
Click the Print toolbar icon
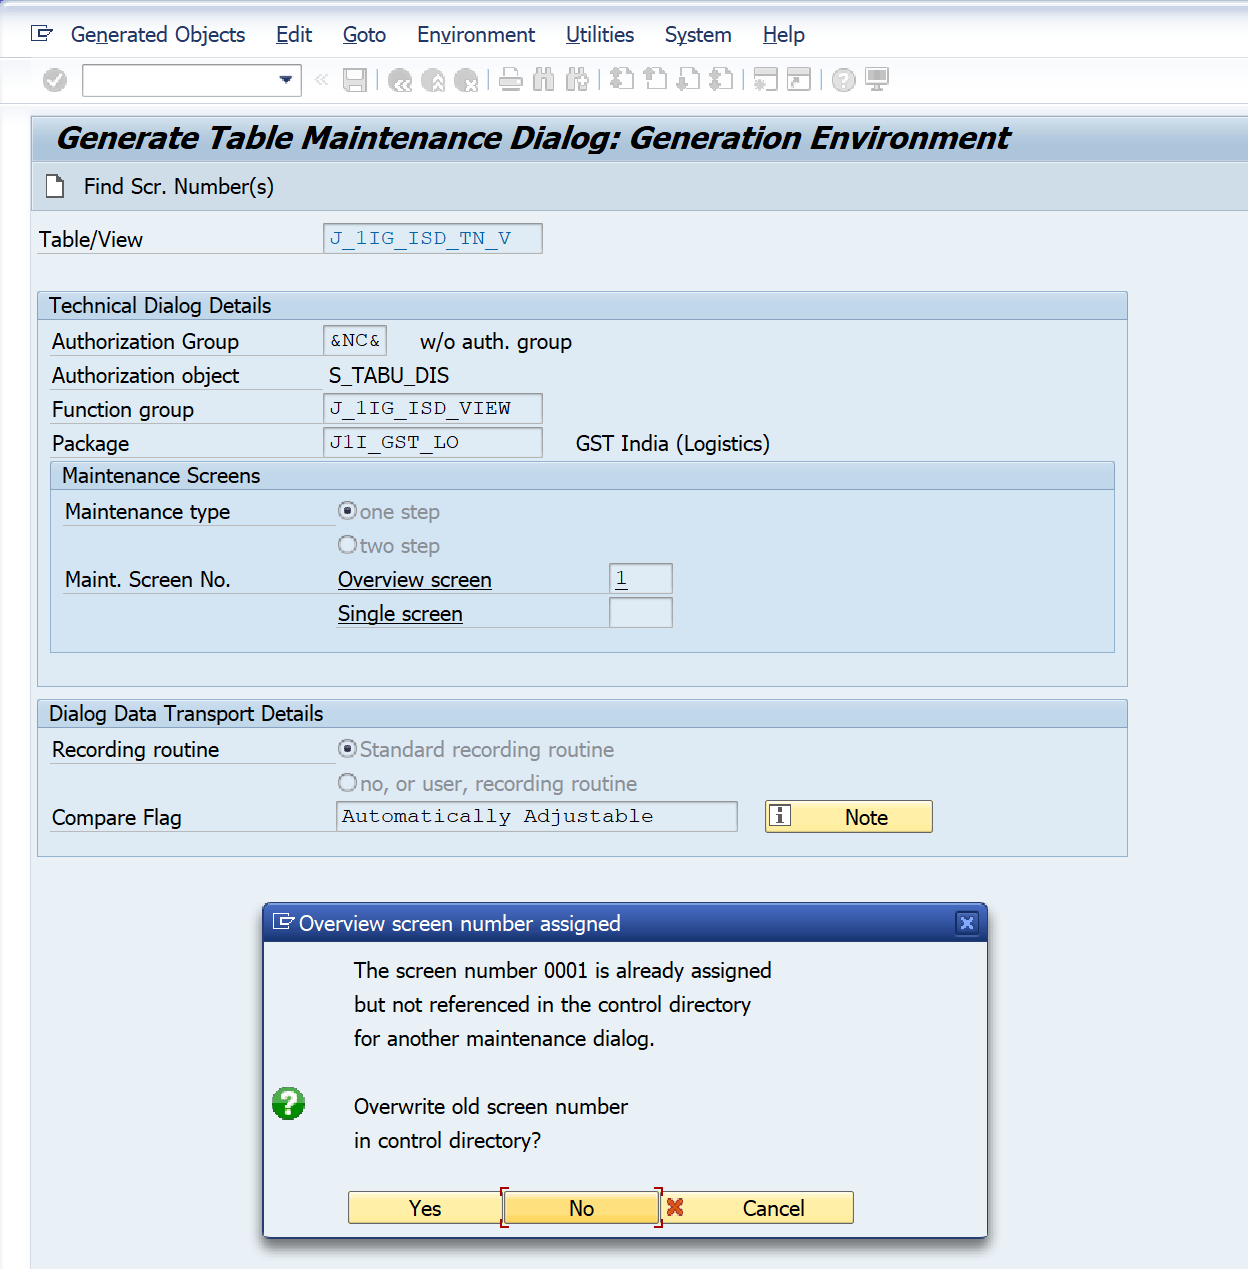click(511, 80)
